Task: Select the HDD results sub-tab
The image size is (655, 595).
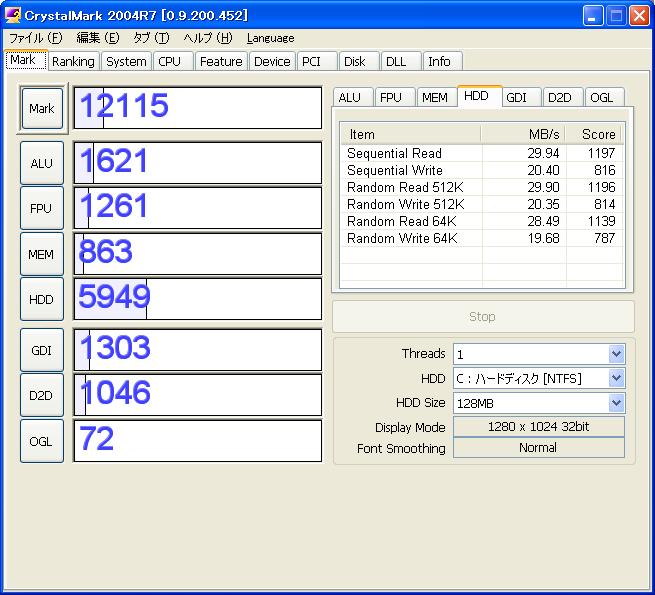Action: pyautogui.click(x=479, y=96)
